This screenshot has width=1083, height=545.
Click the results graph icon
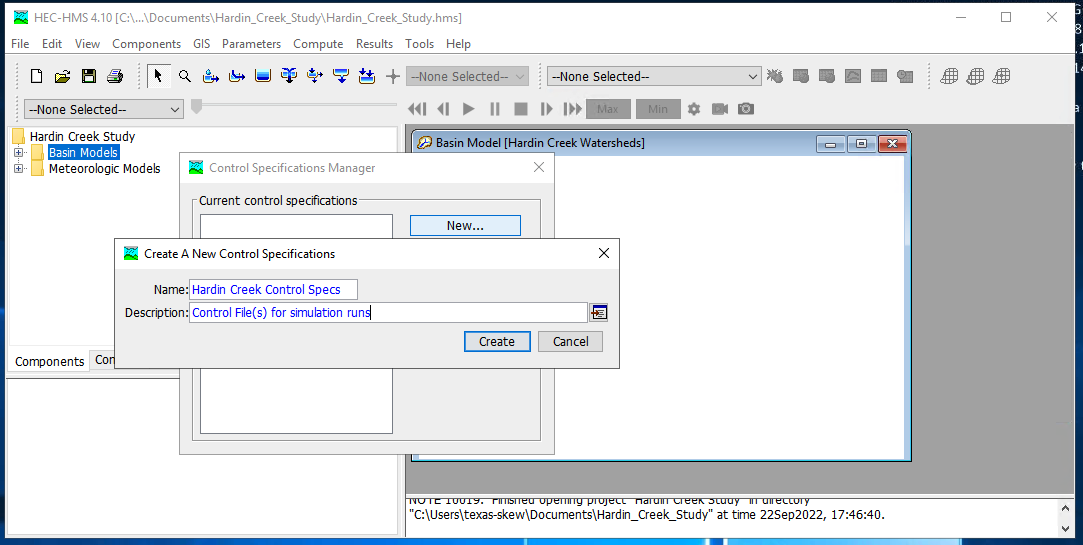click(x=853, y=77)
